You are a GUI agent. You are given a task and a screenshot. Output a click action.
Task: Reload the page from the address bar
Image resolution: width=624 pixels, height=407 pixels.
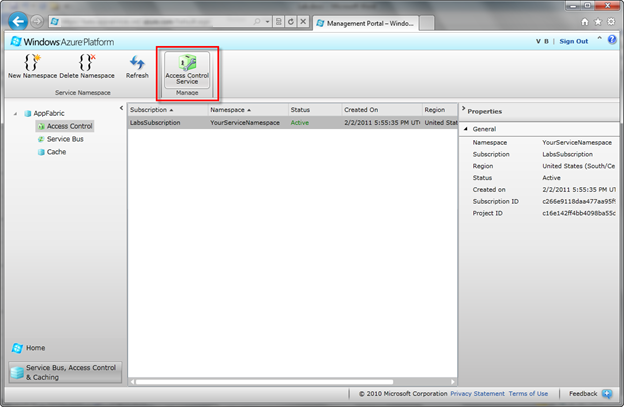pos(291,21)
